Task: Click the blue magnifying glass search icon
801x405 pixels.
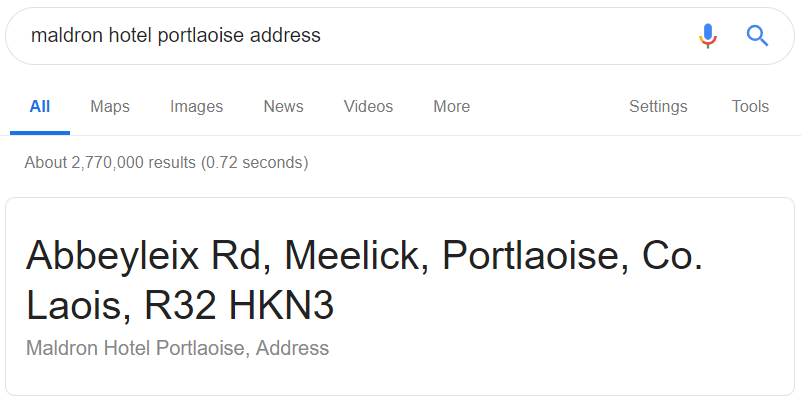Action: click(757, 36)
